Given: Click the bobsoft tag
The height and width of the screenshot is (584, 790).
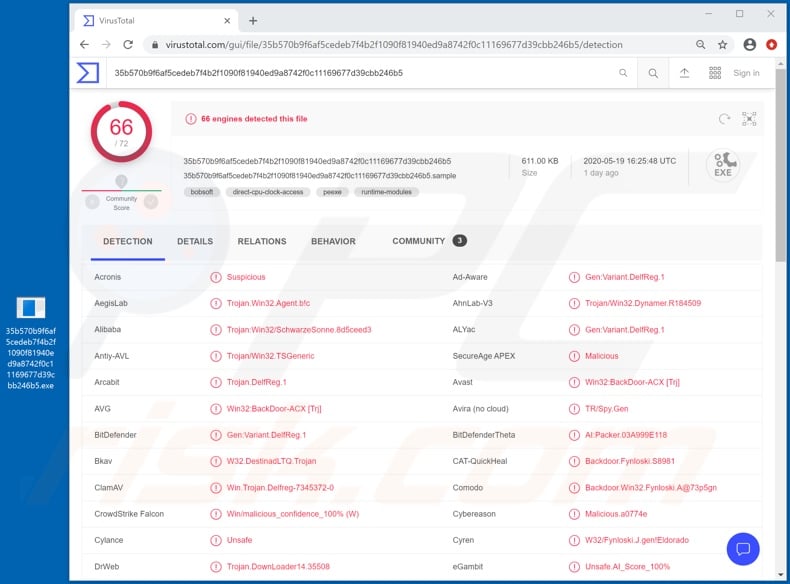Looking at the screenshot, I should pyautogui.click(x=202, y=192).
